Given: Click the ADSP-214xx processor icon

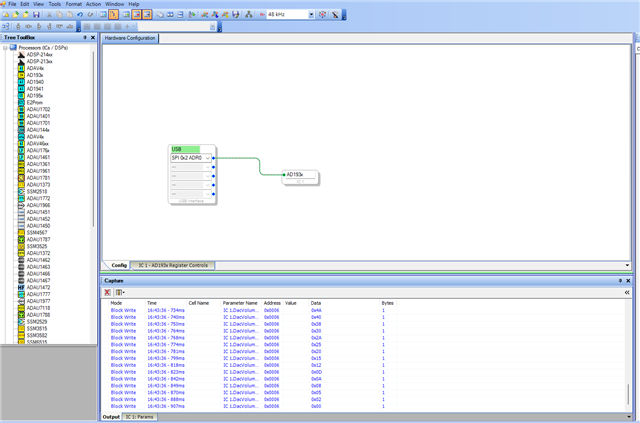Looking at the screenshot, I should [x=21, y=55].
